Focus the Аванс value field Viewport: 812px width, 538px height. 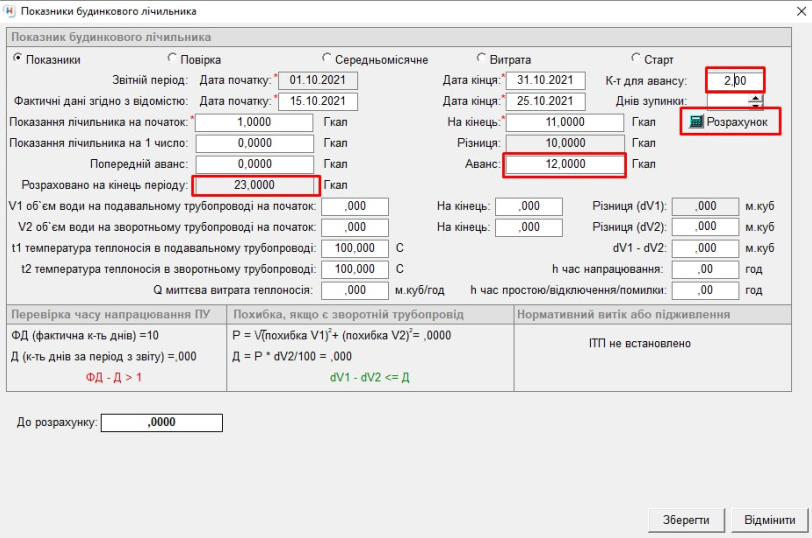click(565, 164)
